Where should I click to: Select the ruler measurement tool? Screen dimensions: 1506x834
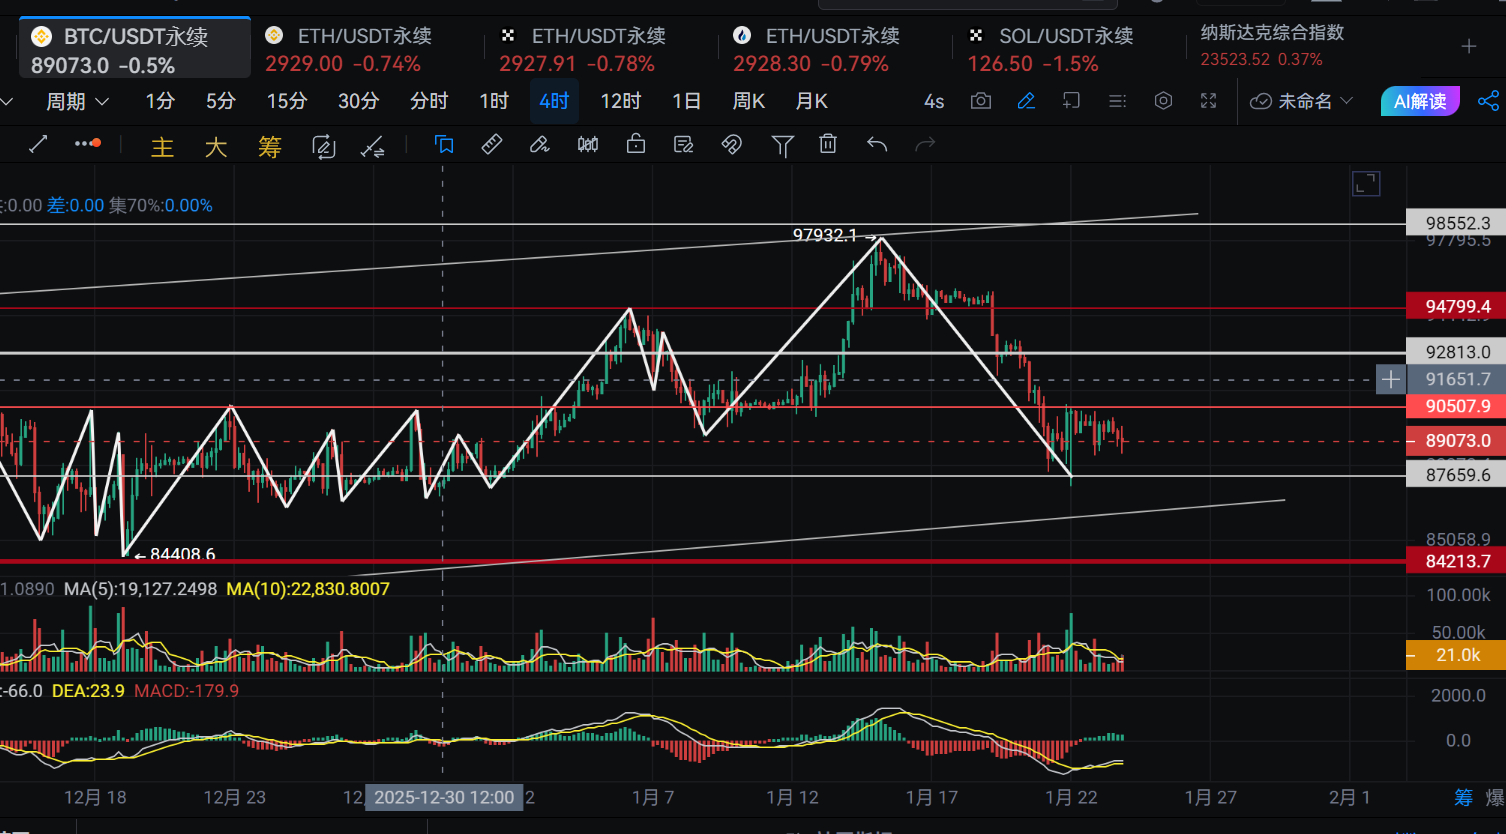492,145
